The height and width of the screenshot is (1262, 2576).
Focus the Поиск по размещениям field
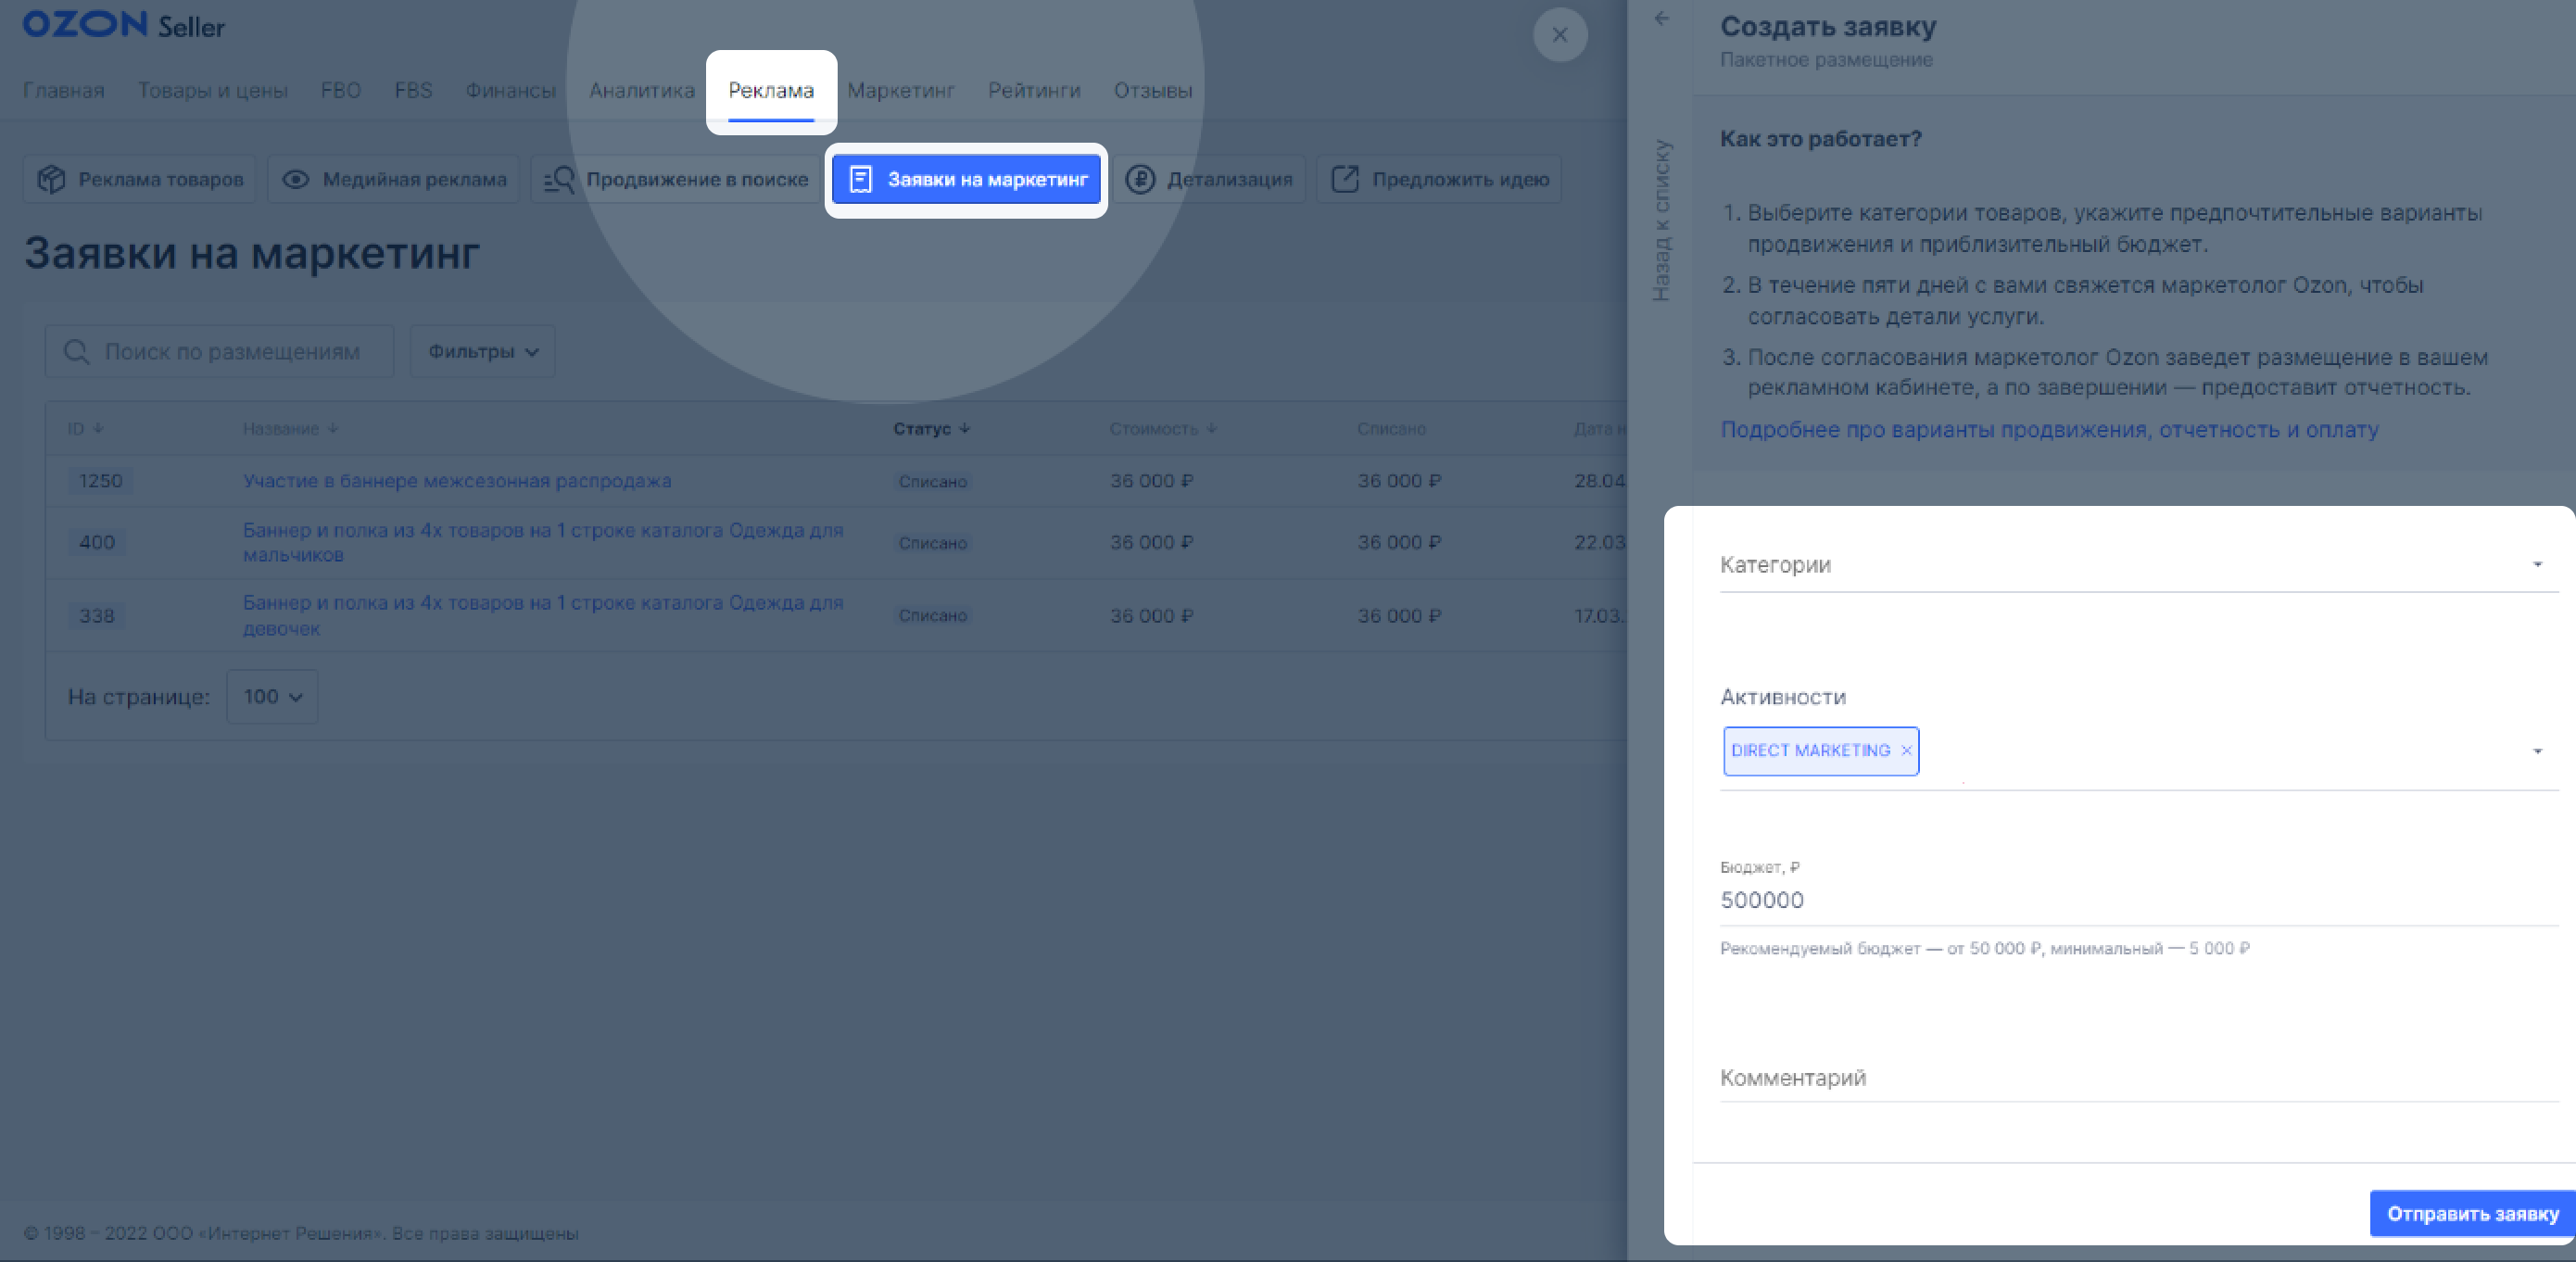pos(220,352)
